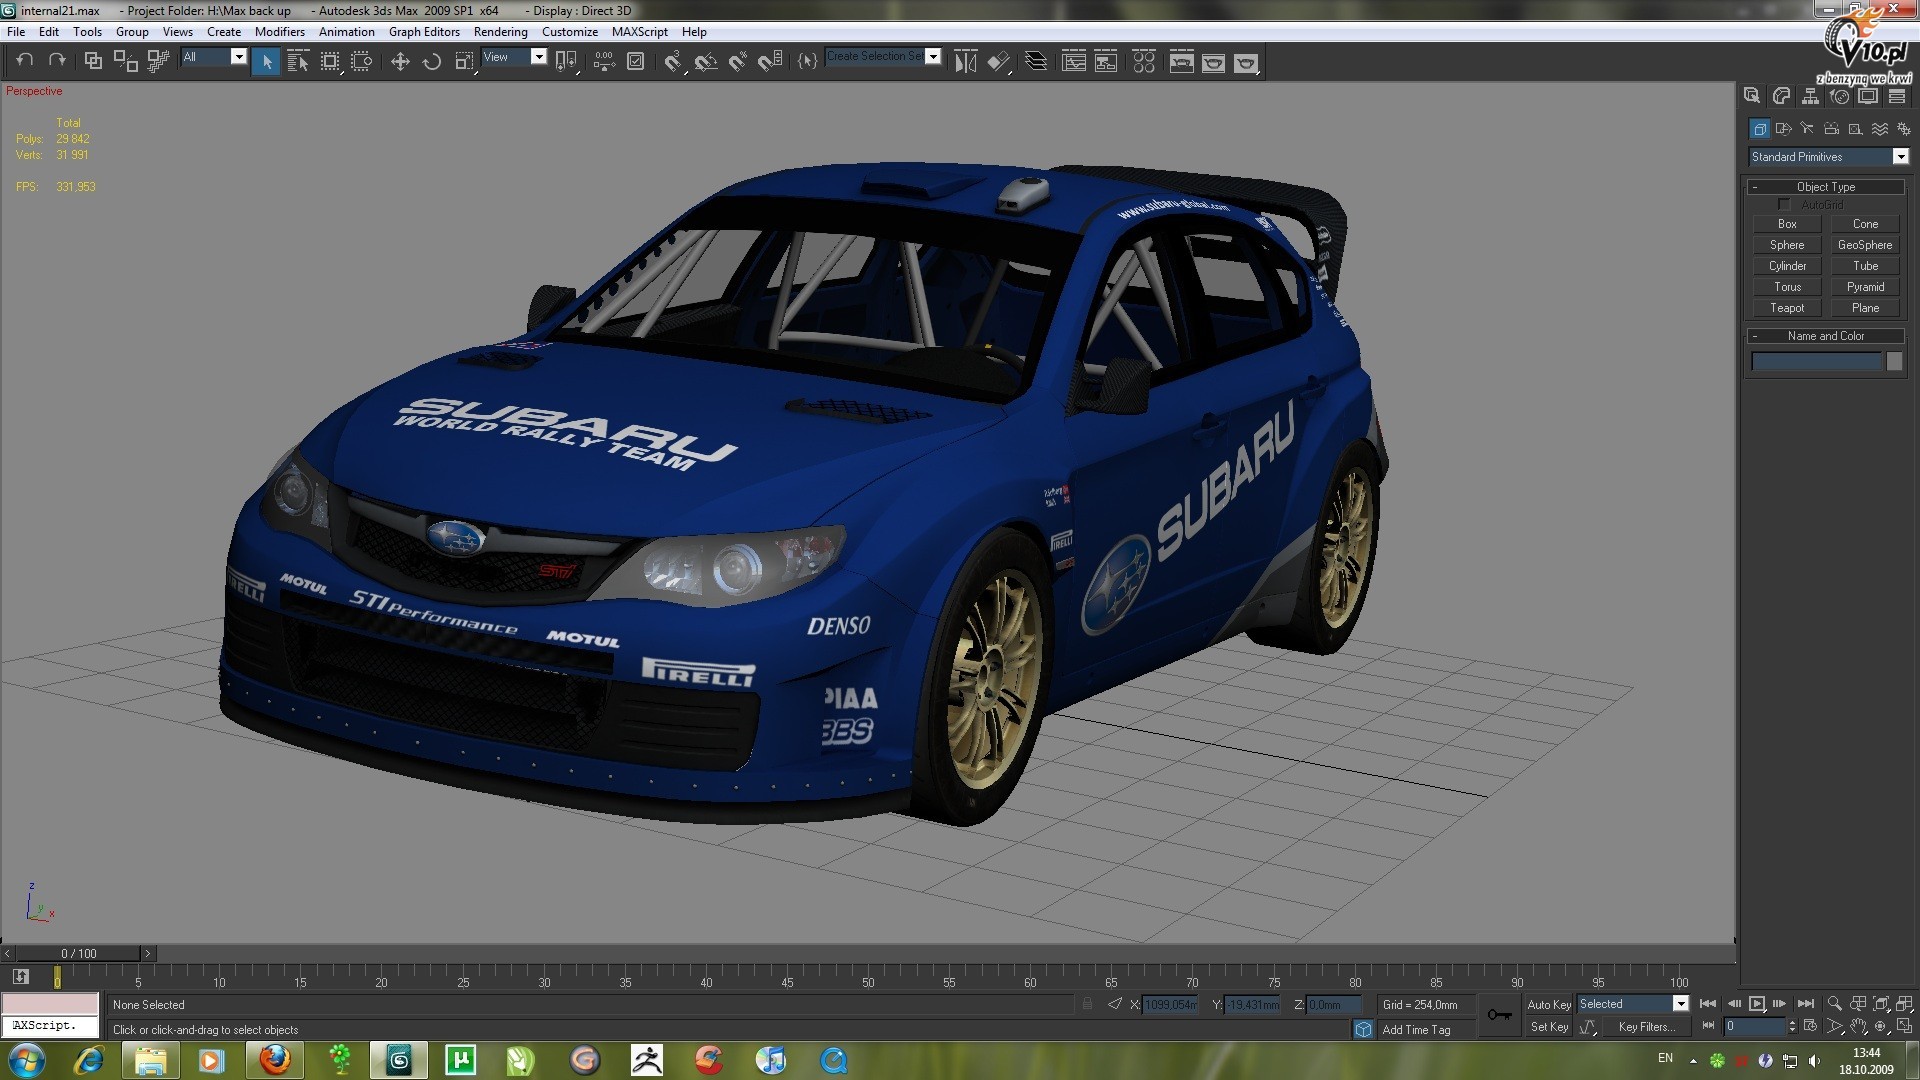Toggle Auto Key animation mode
Viewport: 1920px width, 1080px height.
pyautogui.click(x=1549, y=1004)
